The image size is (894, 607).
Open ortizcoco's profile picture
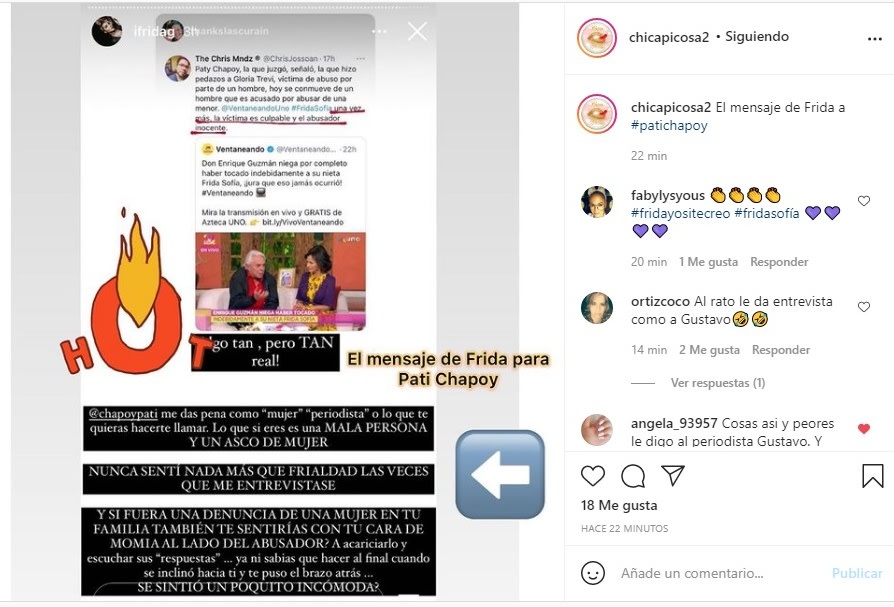596,308
